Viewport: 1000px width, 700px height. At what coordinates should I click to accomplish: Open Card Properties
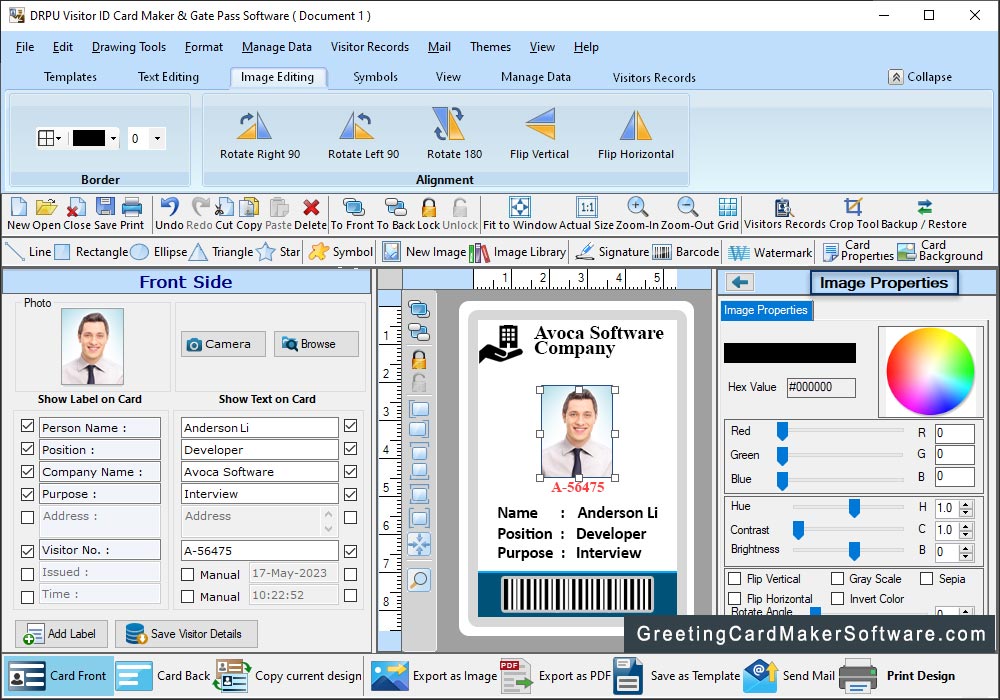tap(858, 251)
